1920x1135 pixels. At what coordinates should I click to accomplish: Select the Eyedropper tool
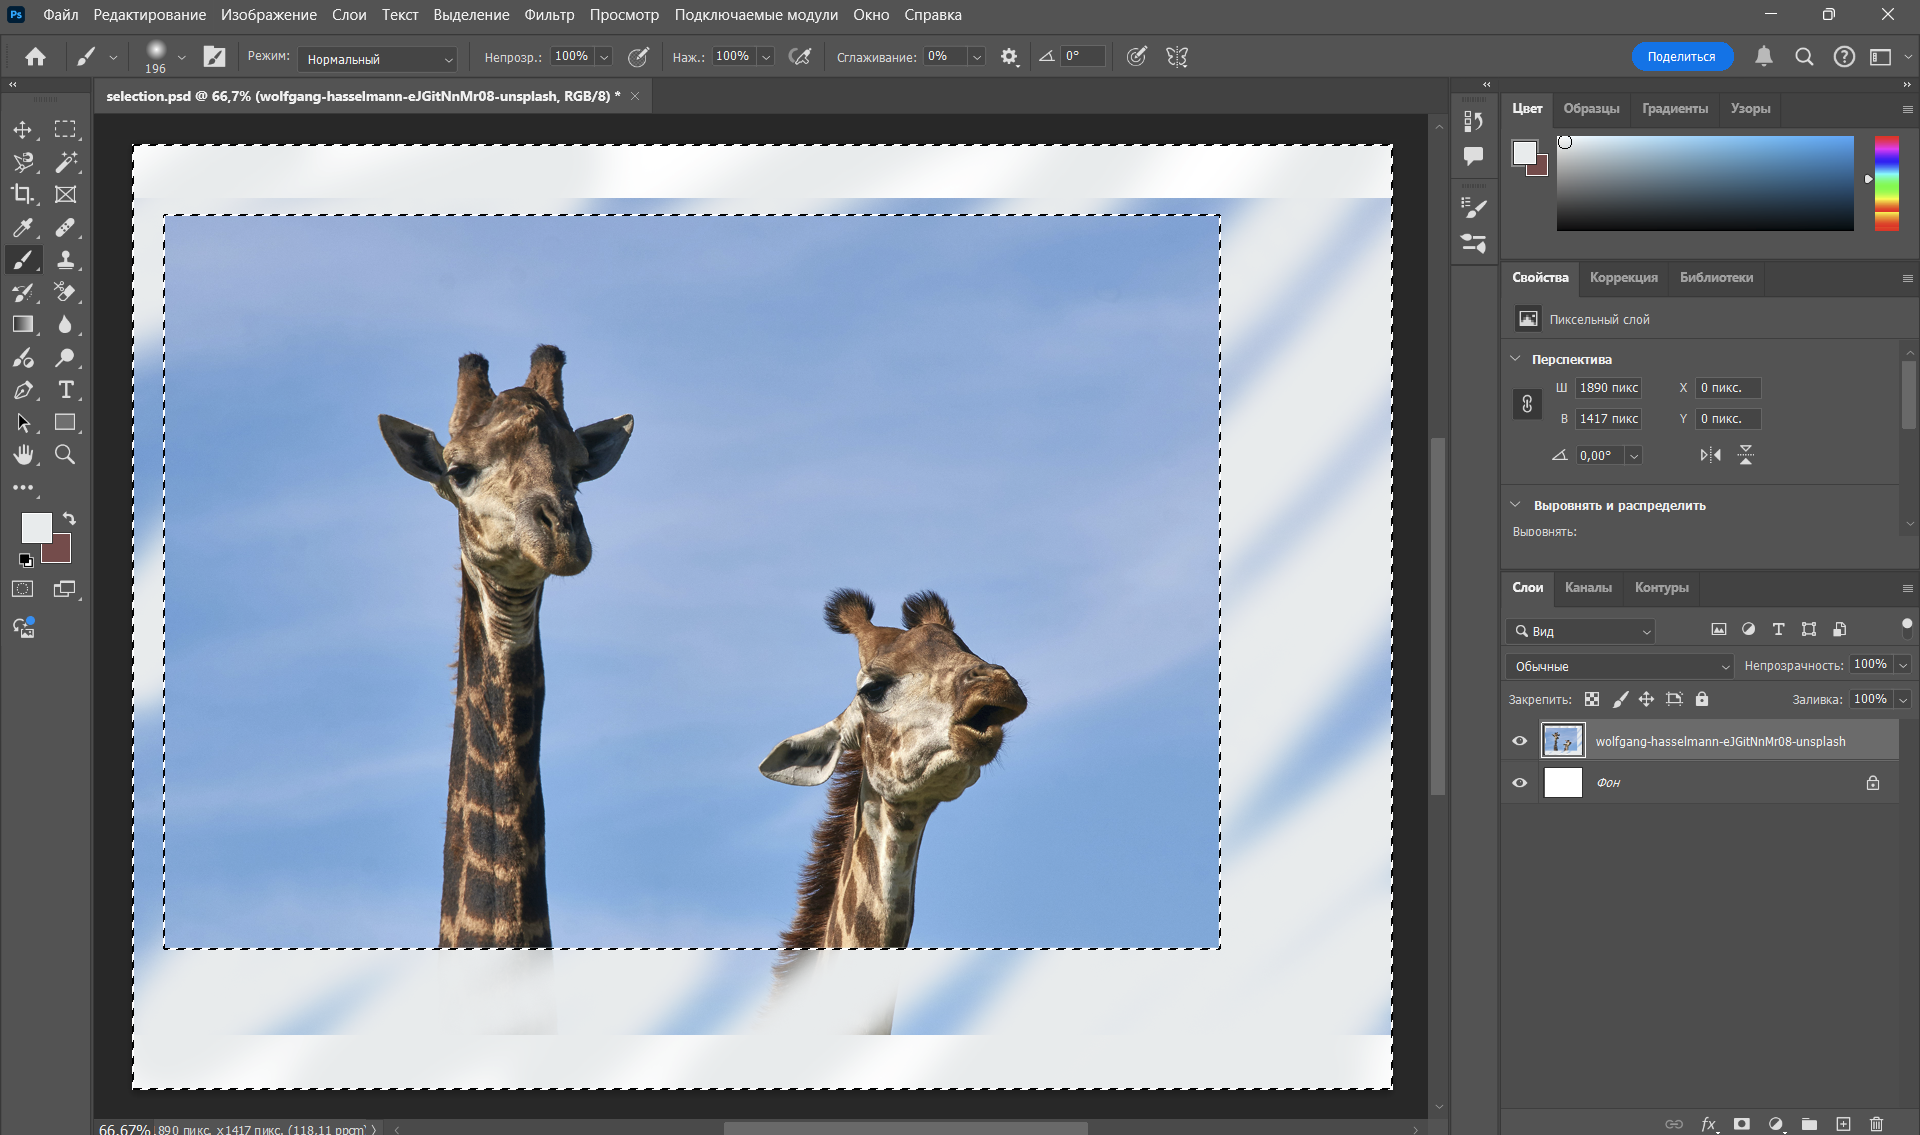click(22, 228)
